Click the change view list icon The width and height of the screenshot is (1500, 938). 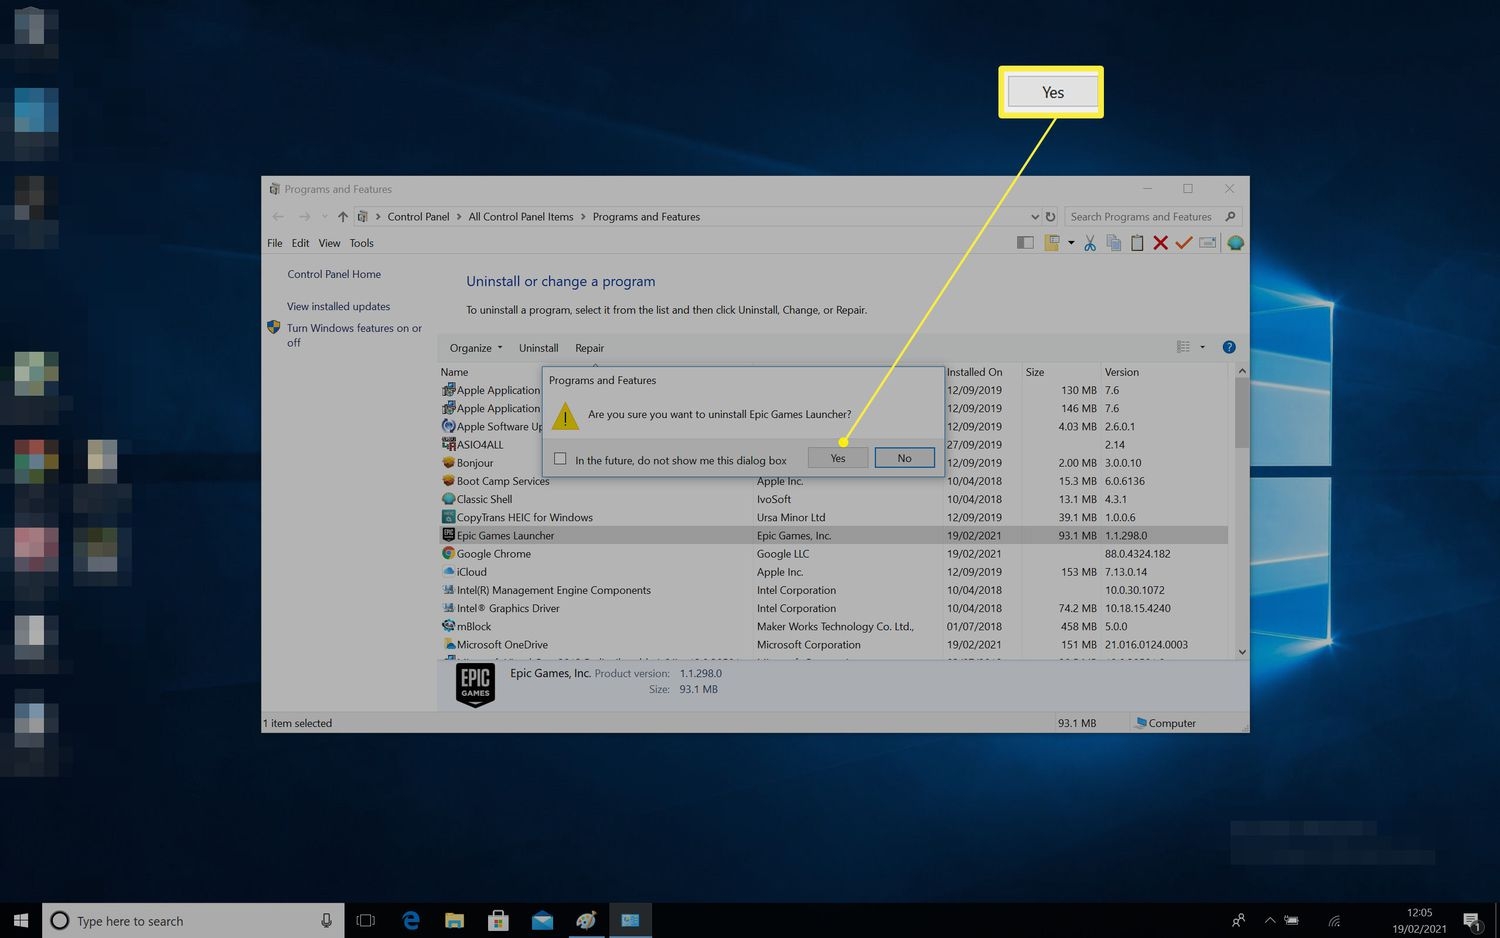tap(1183, 347)
